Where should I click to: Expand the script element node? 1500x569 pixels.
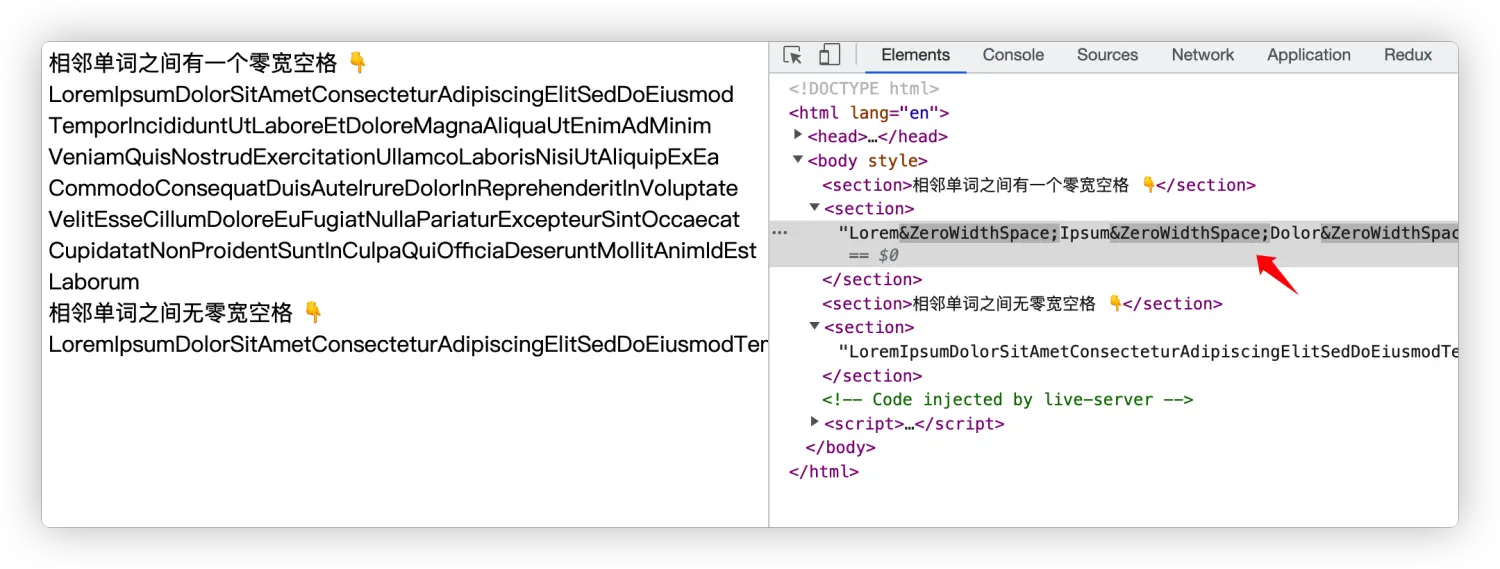815,423
